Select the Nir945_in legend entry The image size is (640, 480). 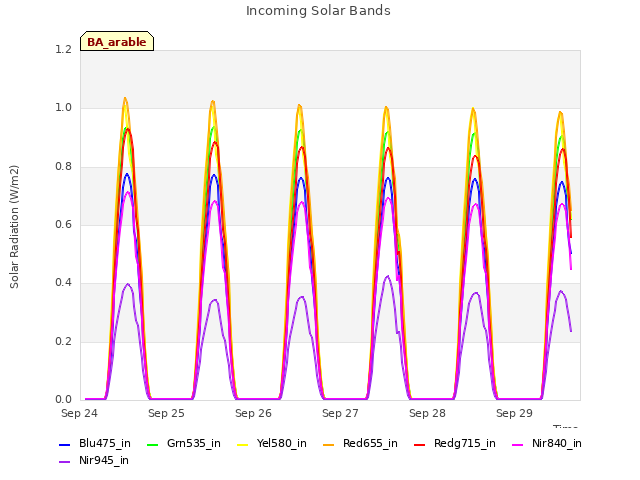click(94, 460)
